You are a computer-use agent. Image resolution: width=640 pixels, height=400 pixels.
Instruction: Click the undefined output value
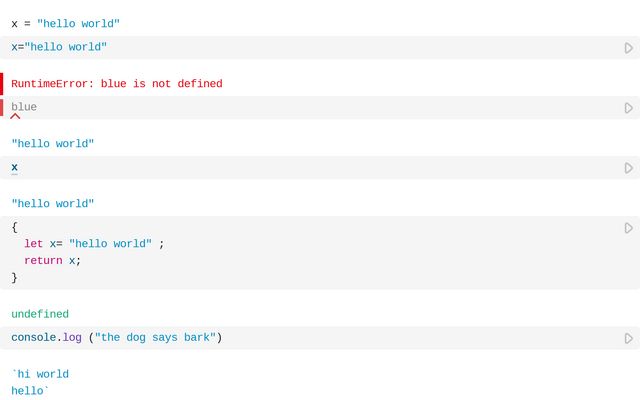pyautogui.click(x=40, y=314)
